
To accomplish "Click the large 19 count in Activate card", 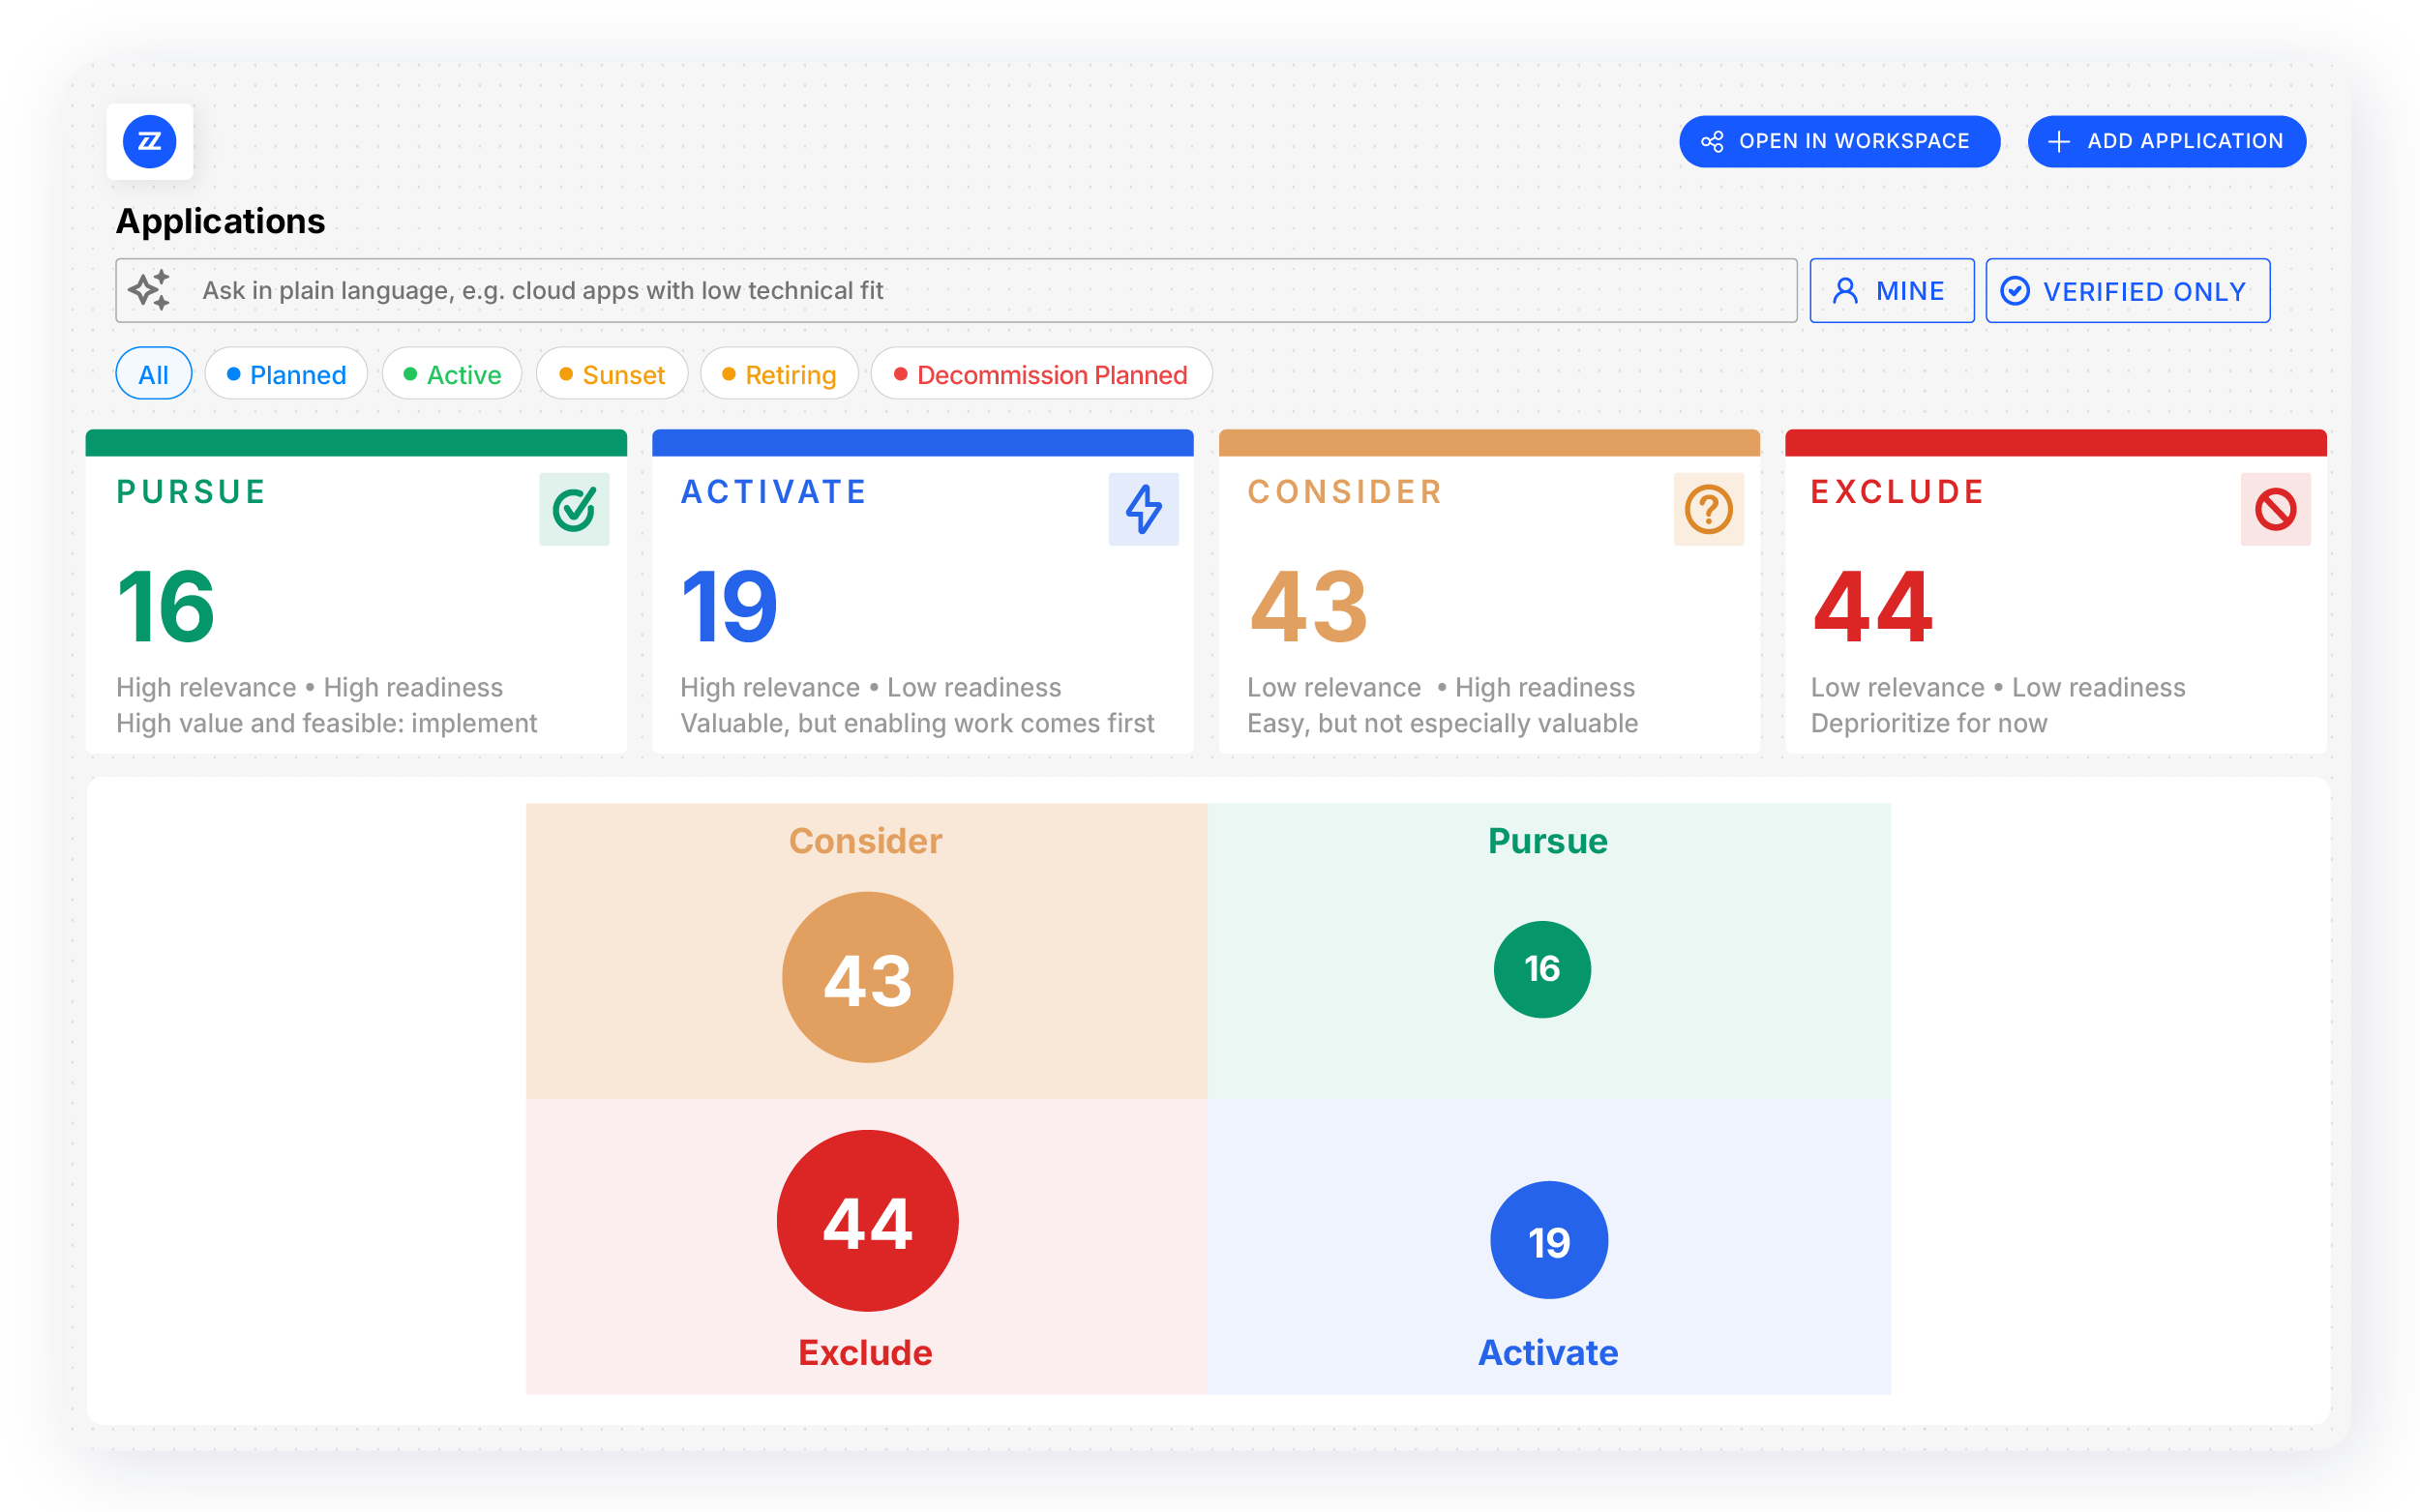I will click(x=729, y=607).
